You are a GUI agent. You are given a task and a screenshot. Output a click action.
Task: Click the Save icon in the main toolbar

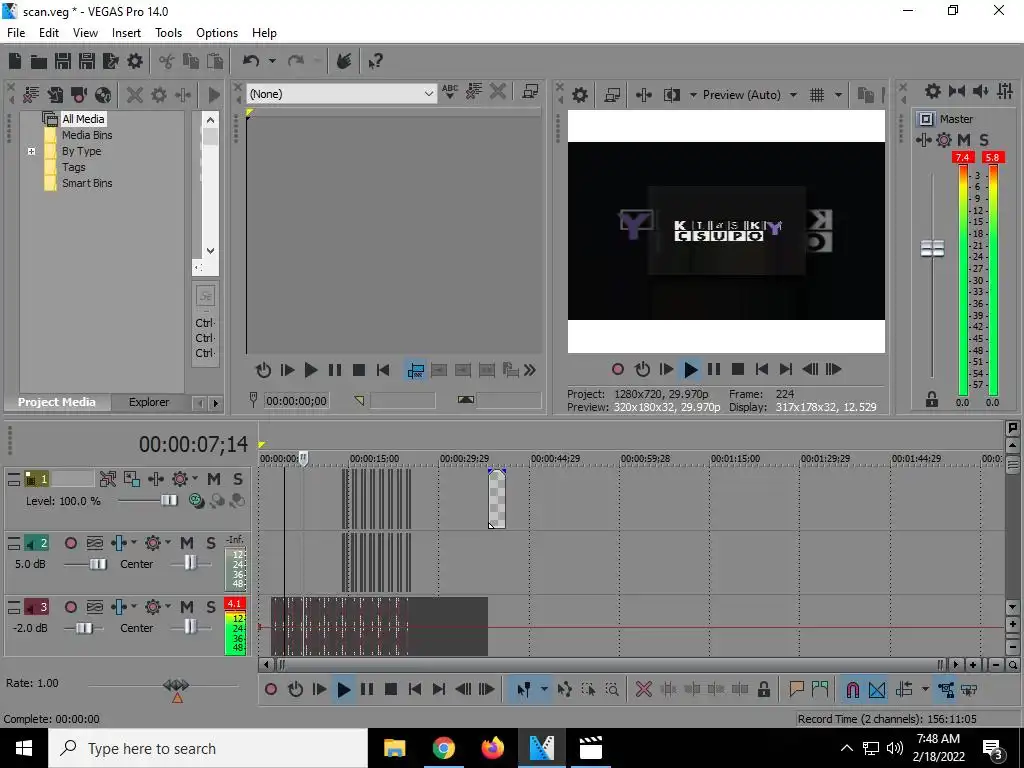coord(63,61)
